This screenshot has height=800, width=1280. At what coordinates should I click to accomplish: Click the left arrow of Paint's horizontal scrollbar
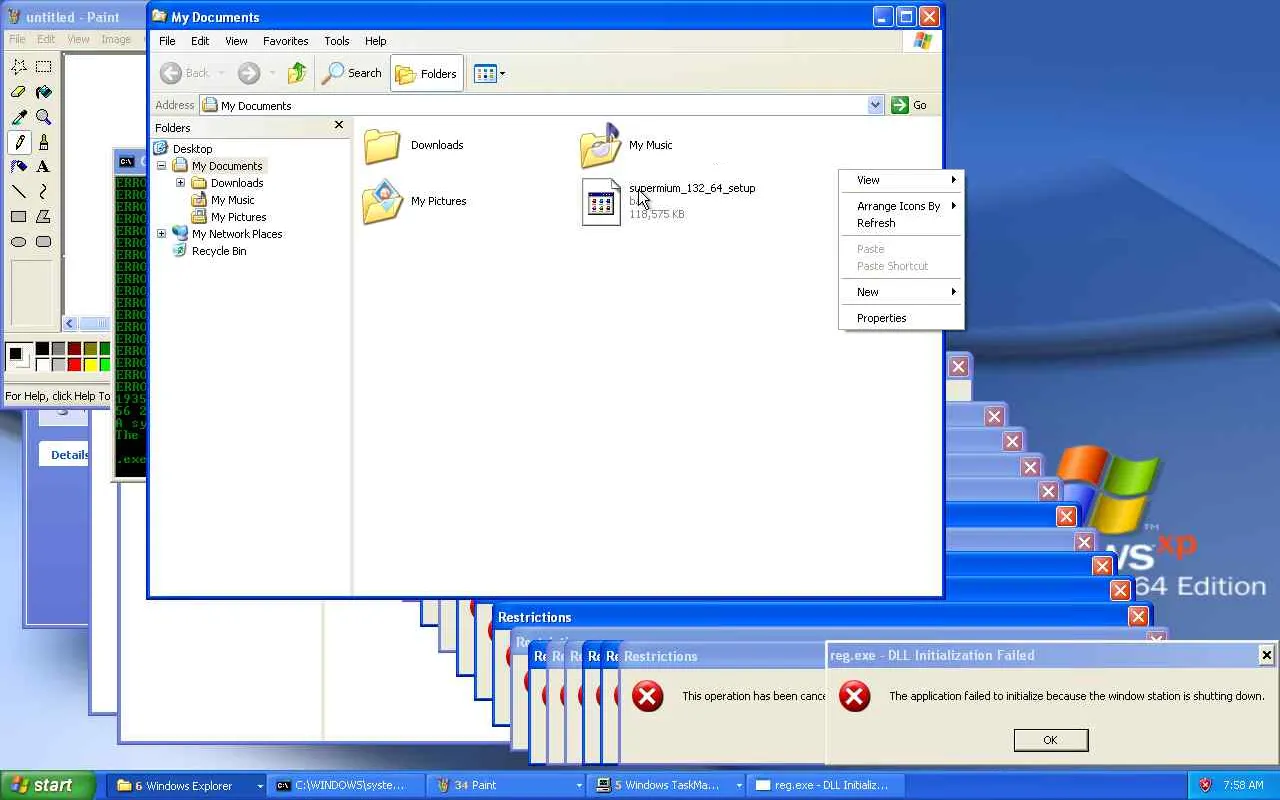(69, 323)
